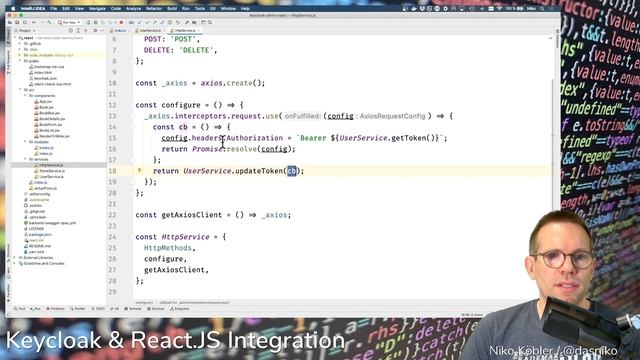Click the Settings wrench toolbar icon
This screenshot has width=640, height=360.
tap(187, 22)
